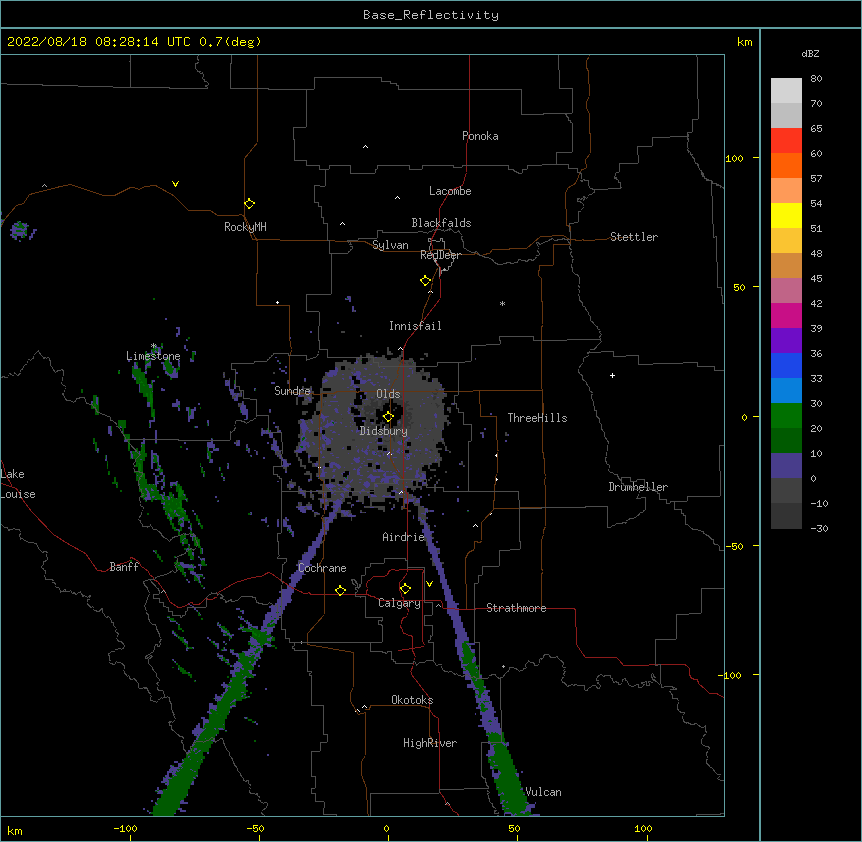The width and height of the screenshot is (862, 842).
Task: Click the green echo band near Vulcan
Action: (x=511, y=779)
